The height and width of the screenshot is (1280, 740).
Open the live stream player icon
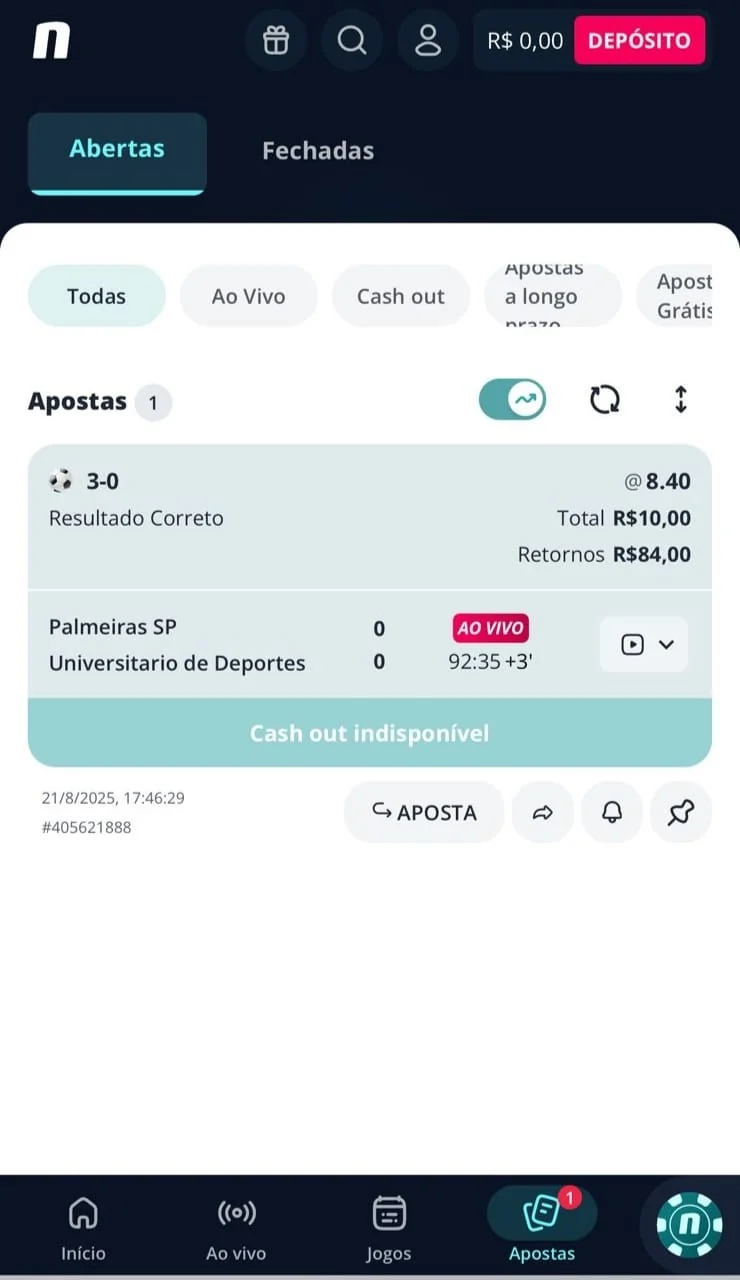coord(633,644)
